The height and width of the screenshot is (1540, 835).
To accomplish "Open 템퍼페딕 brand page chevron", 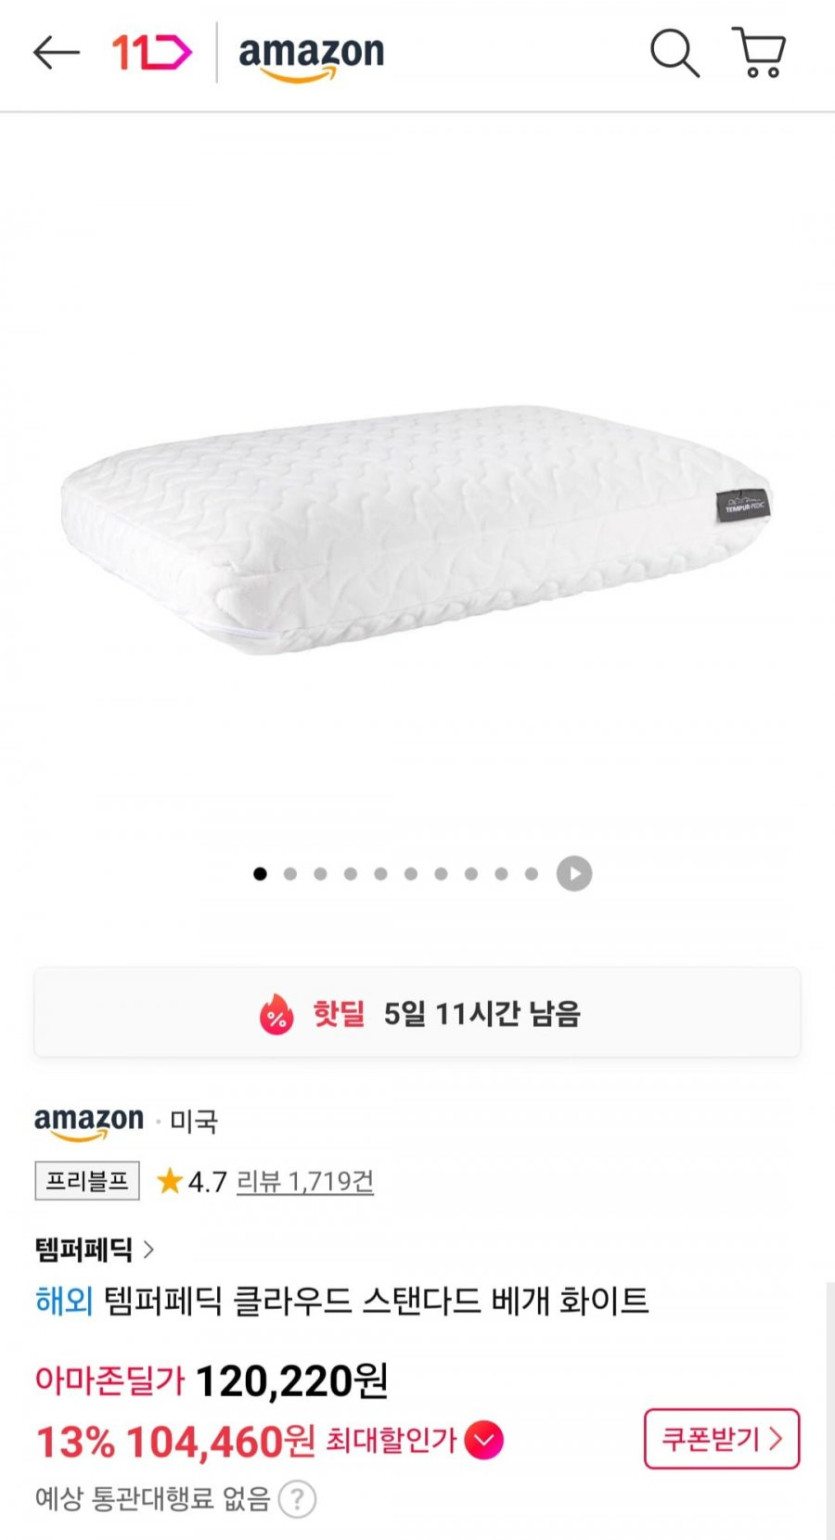I will coord(149,1249).
